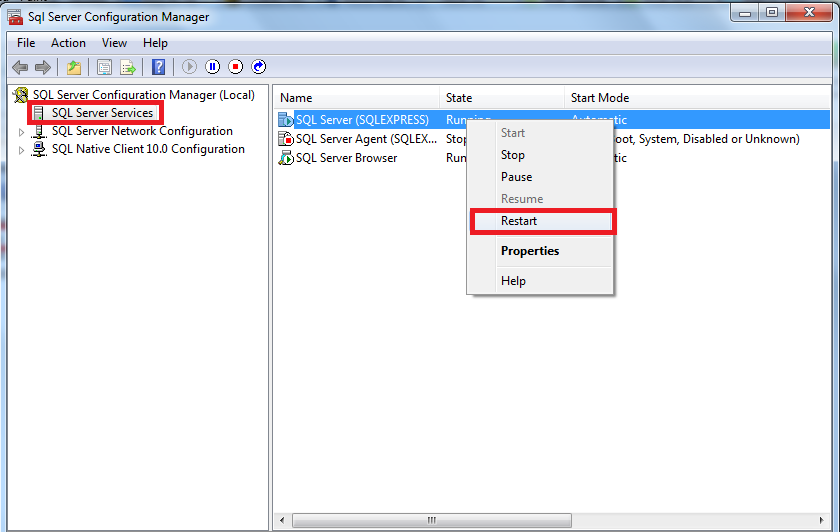Open the Help menu in menu bar

(x=155, y=43)
